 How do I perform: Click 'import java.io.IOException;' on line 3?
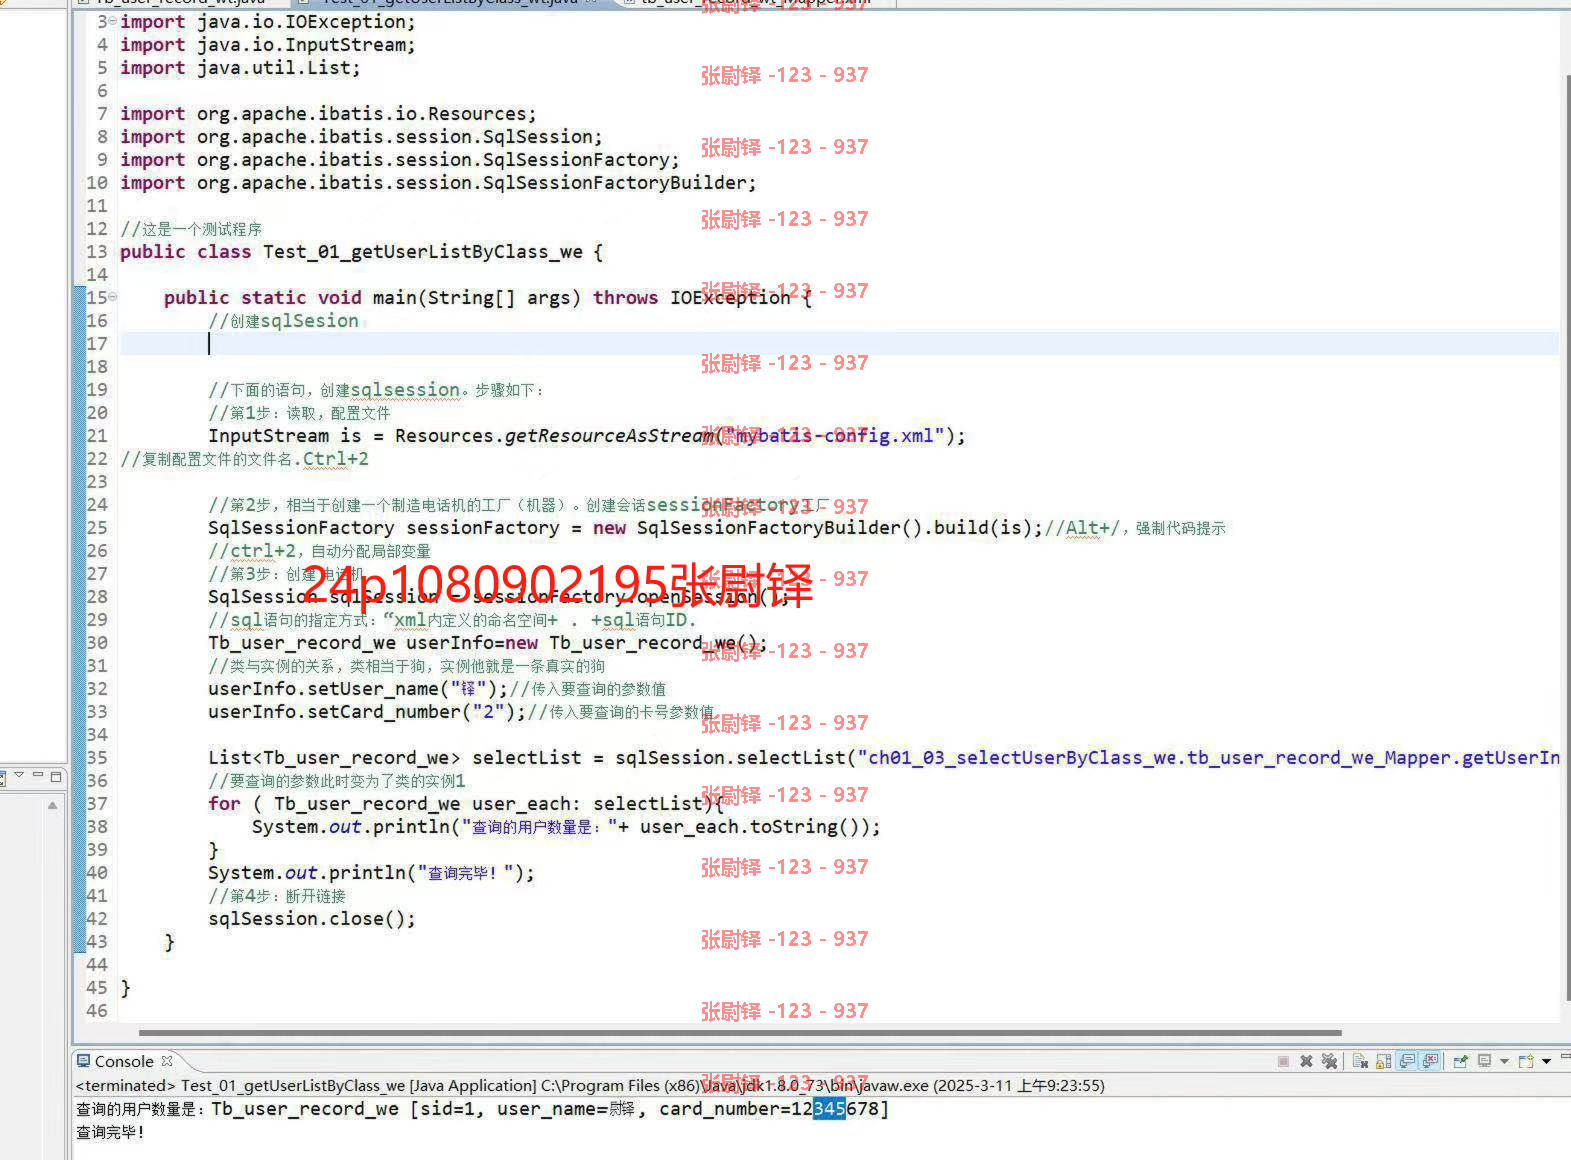[268, 22]
